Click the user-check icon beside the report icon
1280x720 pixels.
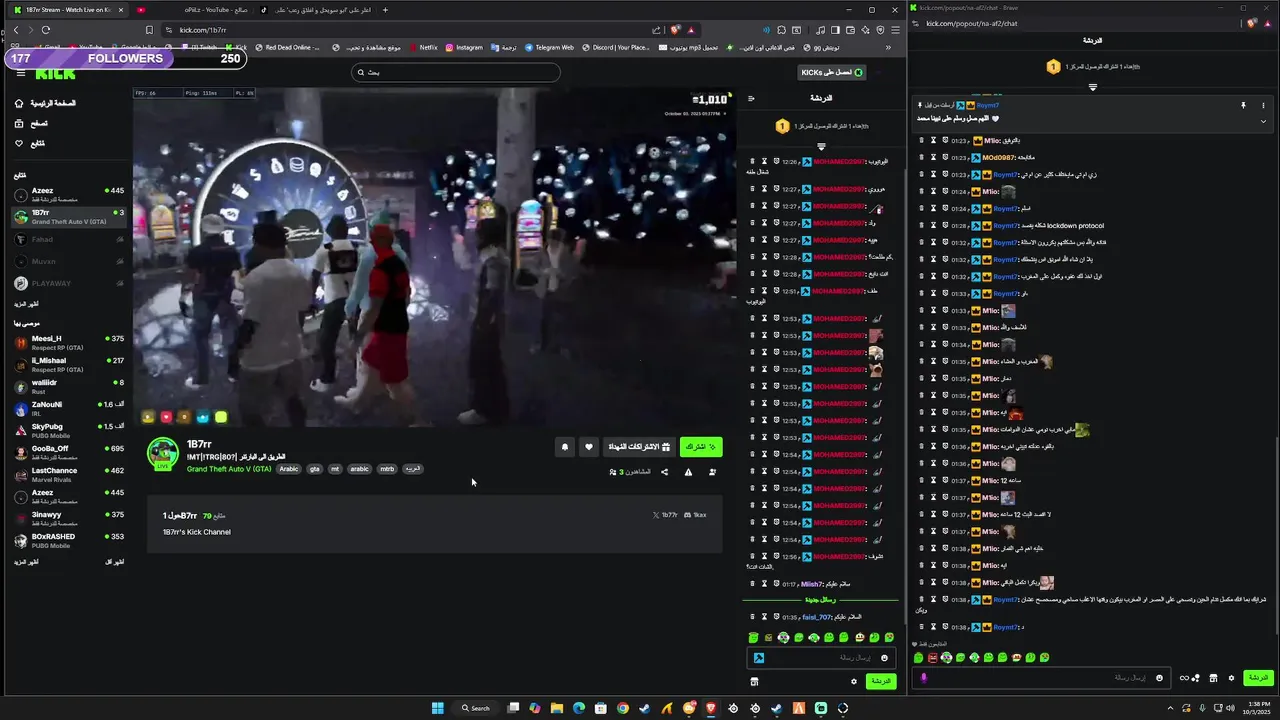[712, 472]
